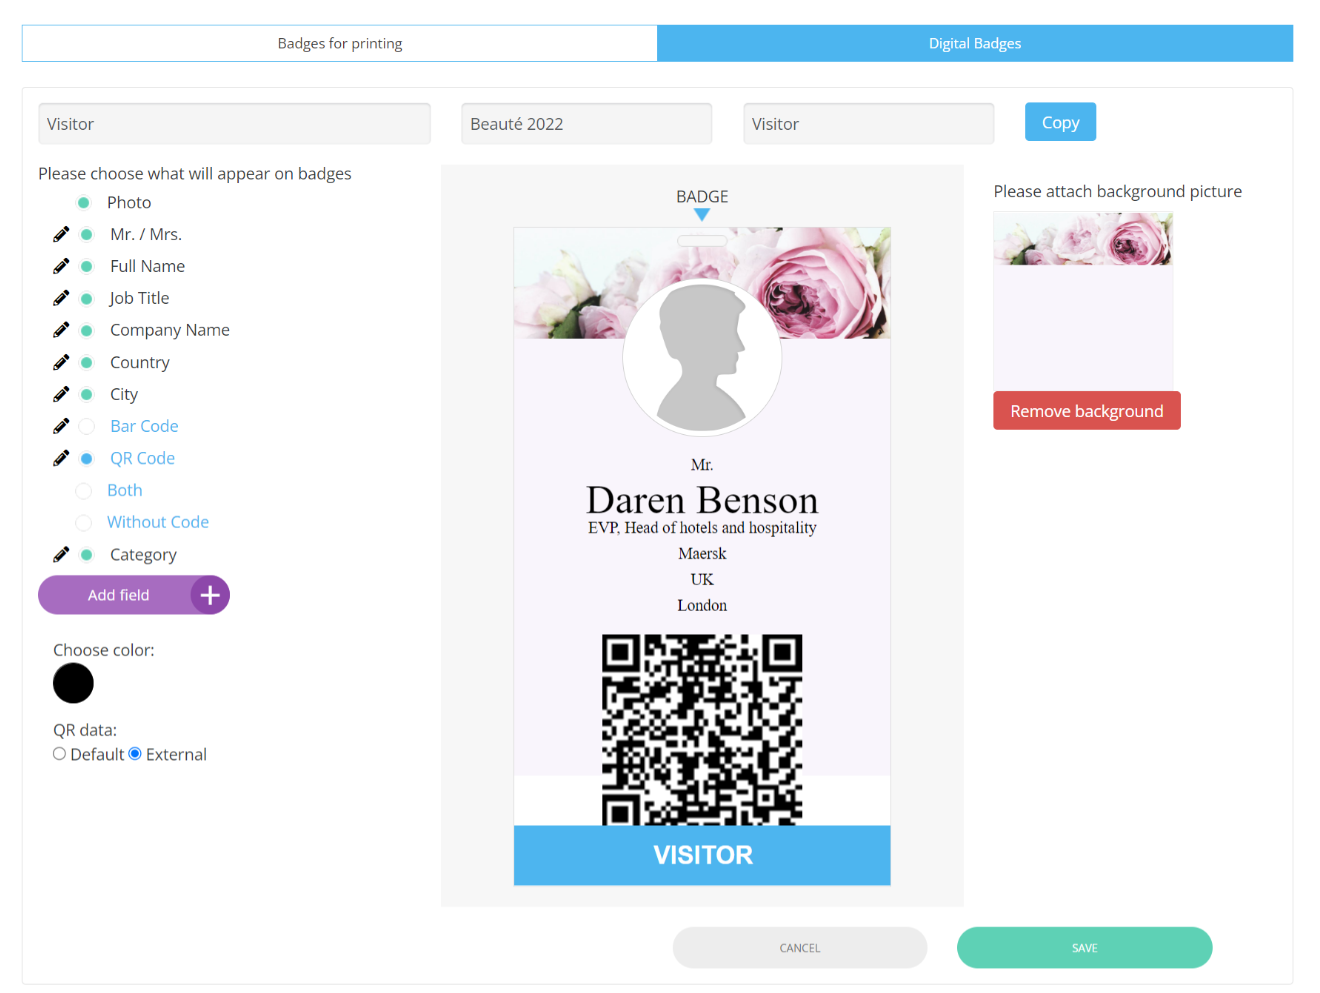This screenshot has height=993, width=1320.
Task: Click the avatar photo placeholder on badge
Action: pos(702,358)
